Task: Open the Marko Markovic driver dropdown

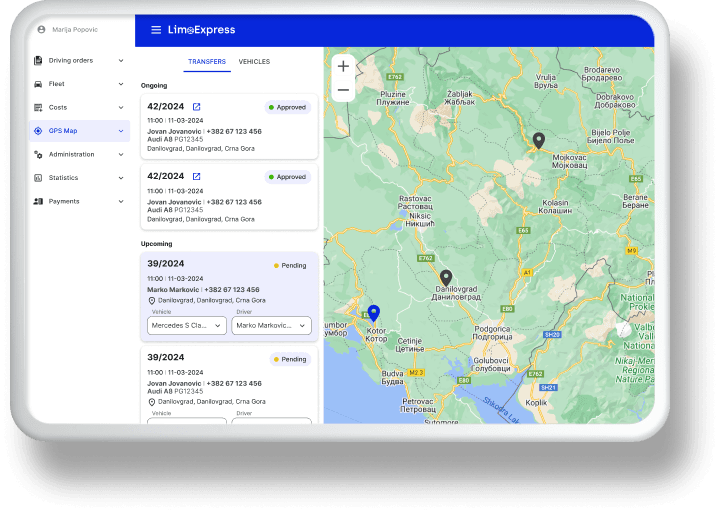Action: coord(272,325)
